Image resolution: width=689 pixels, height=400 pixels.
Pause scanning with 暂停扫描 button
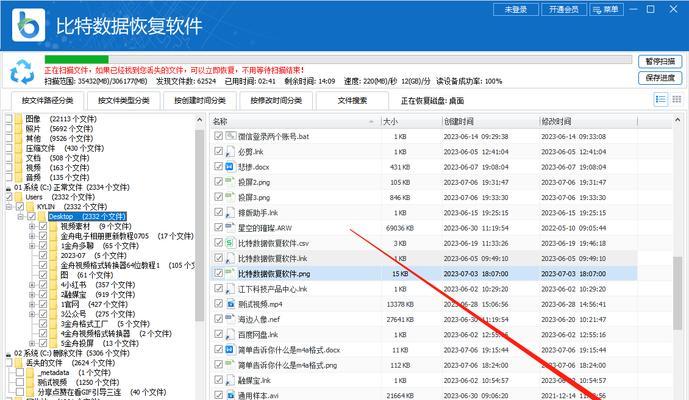coord(660,62)
